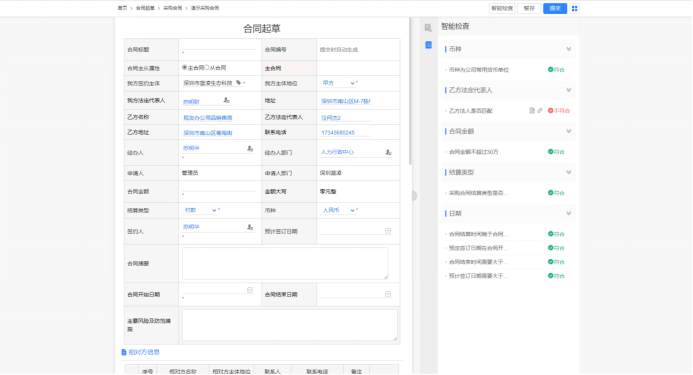
Task: Click 合同起草 in the breadcrumb
Action: coord(145,8)
